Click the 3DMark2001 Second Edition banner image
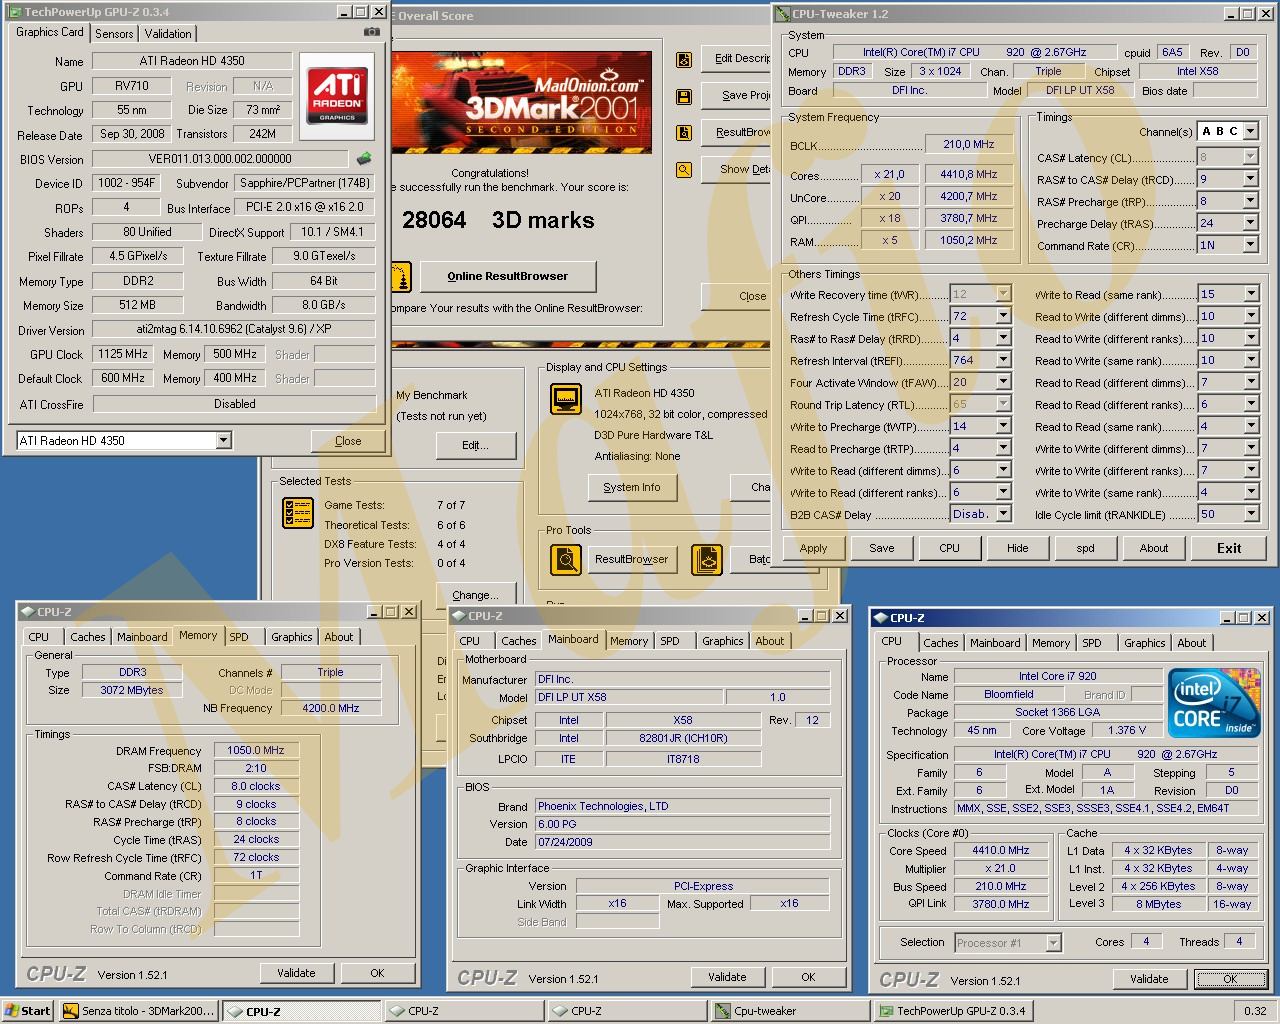This screenshot has width=1280, height=1024. pyautogui.click(x=521, y=101)
